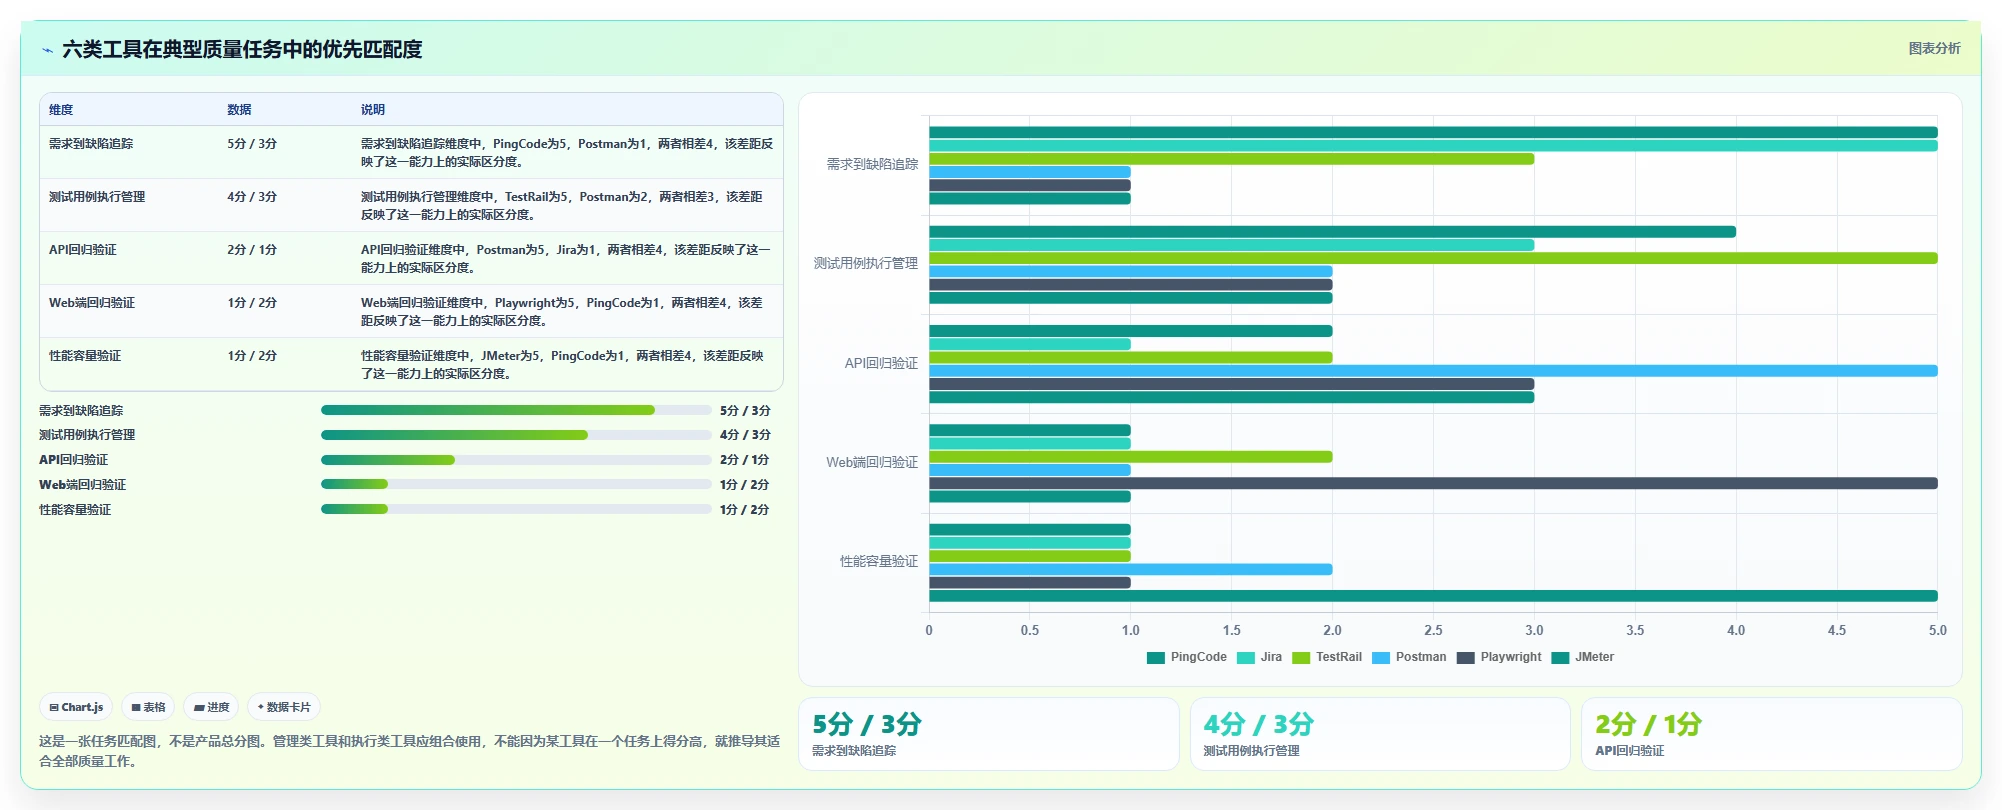Toggle the TestRail legend swatch
The width and height of the screenshot is (2002, 810).
[1301, 658]
